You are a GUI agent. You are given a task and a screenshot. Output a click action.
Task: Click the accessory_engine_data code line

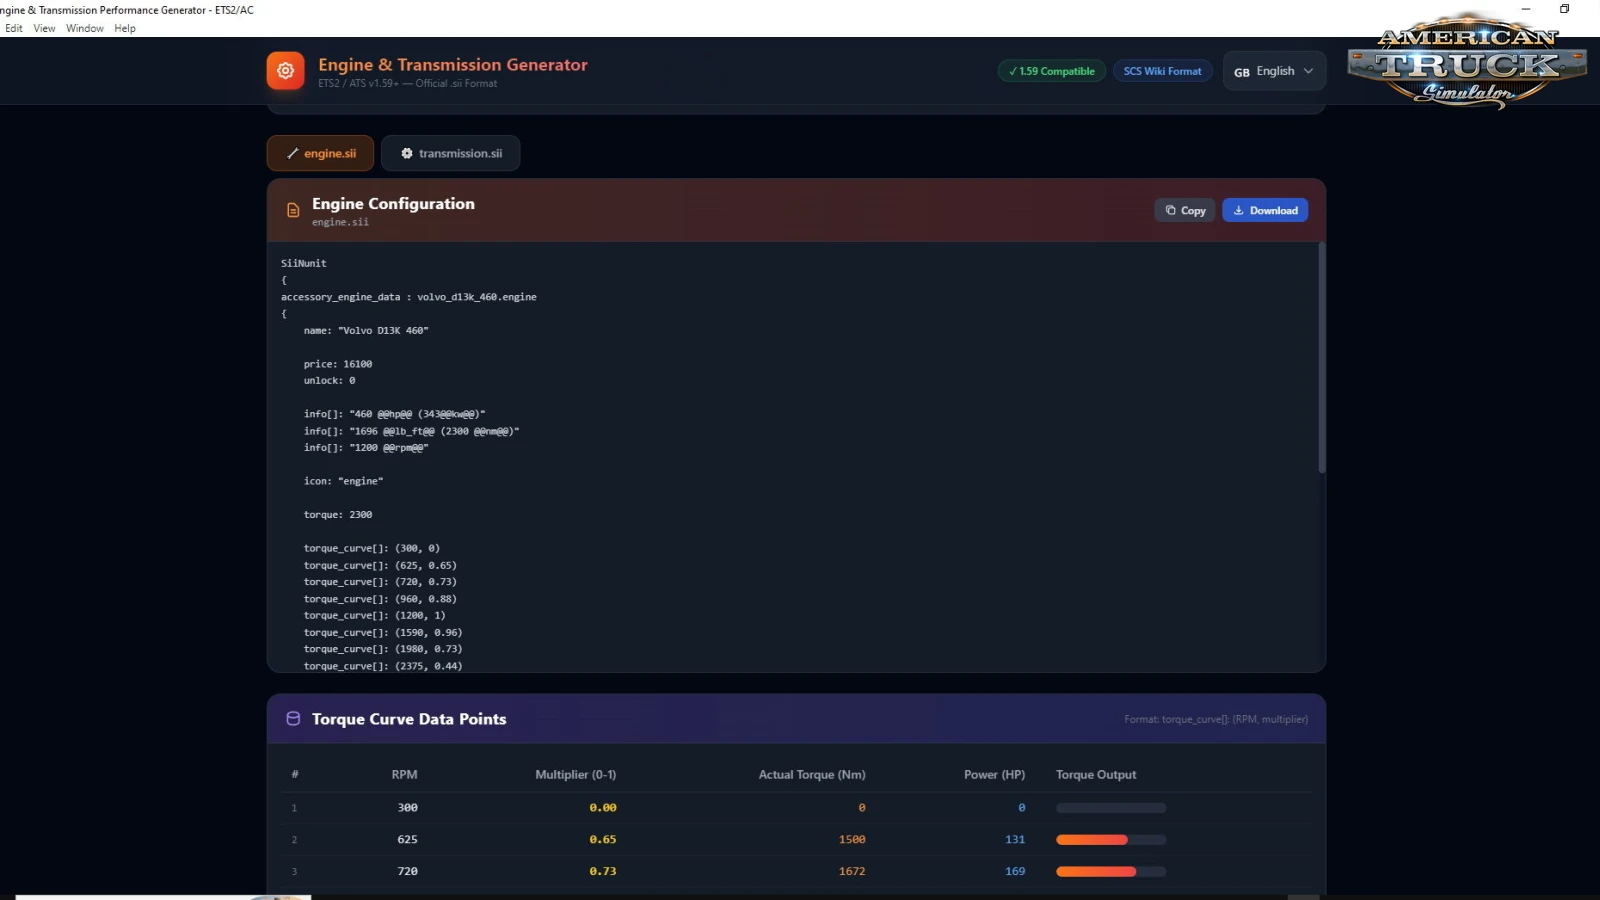pos(409,297)
